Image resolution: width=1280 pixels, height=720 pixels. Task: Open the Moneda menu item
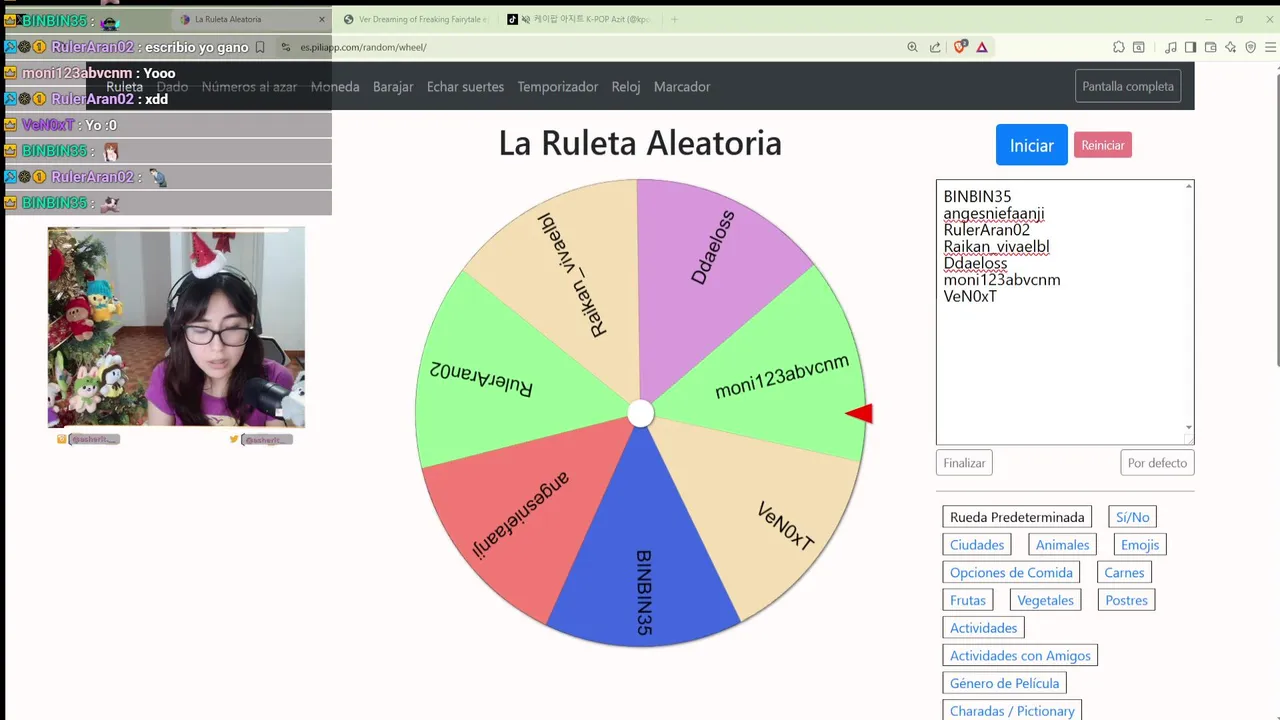point(335,87)
